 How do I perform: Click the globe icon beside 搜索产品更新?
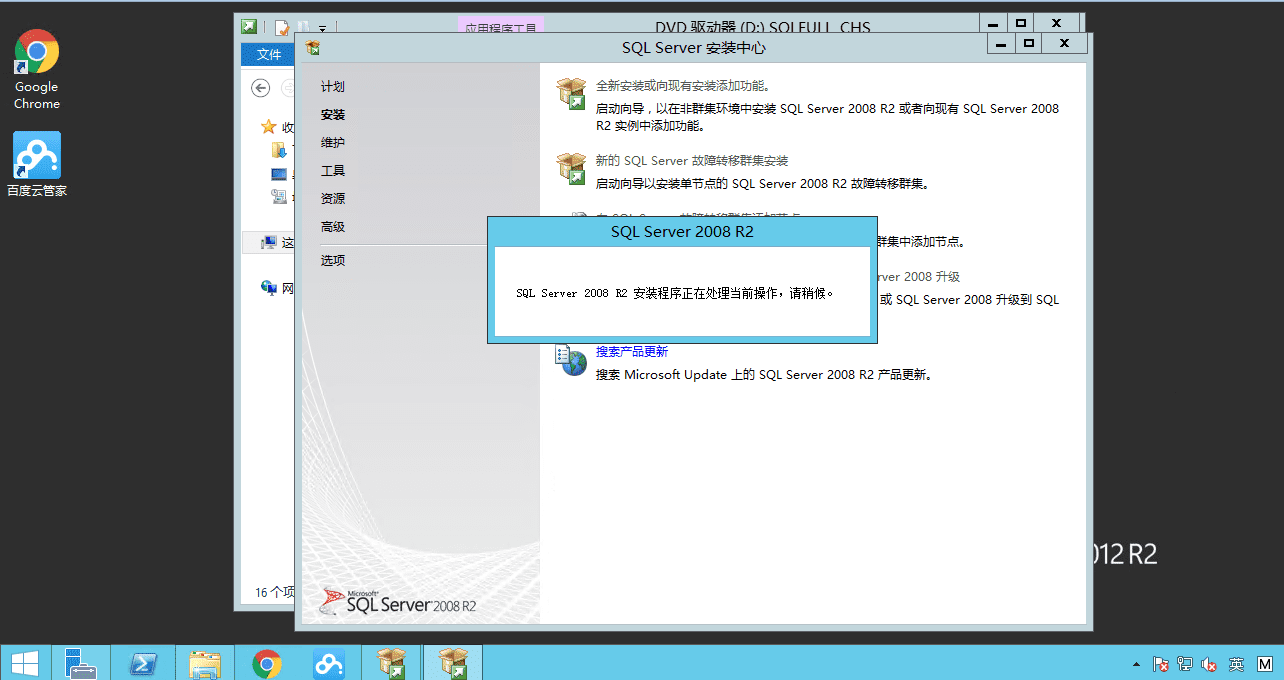[571, 362]
